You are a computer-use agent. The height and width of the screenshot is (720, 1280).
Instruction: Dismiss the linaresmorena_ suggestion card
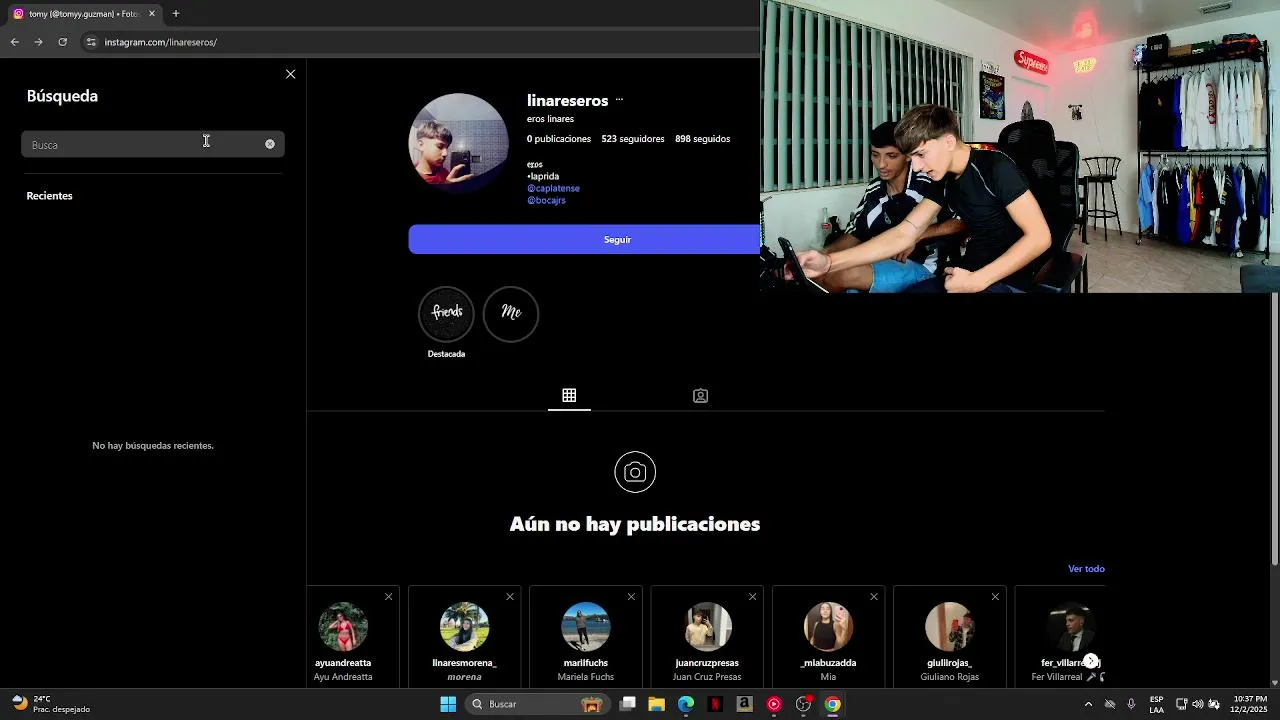[x=510, y=597]
